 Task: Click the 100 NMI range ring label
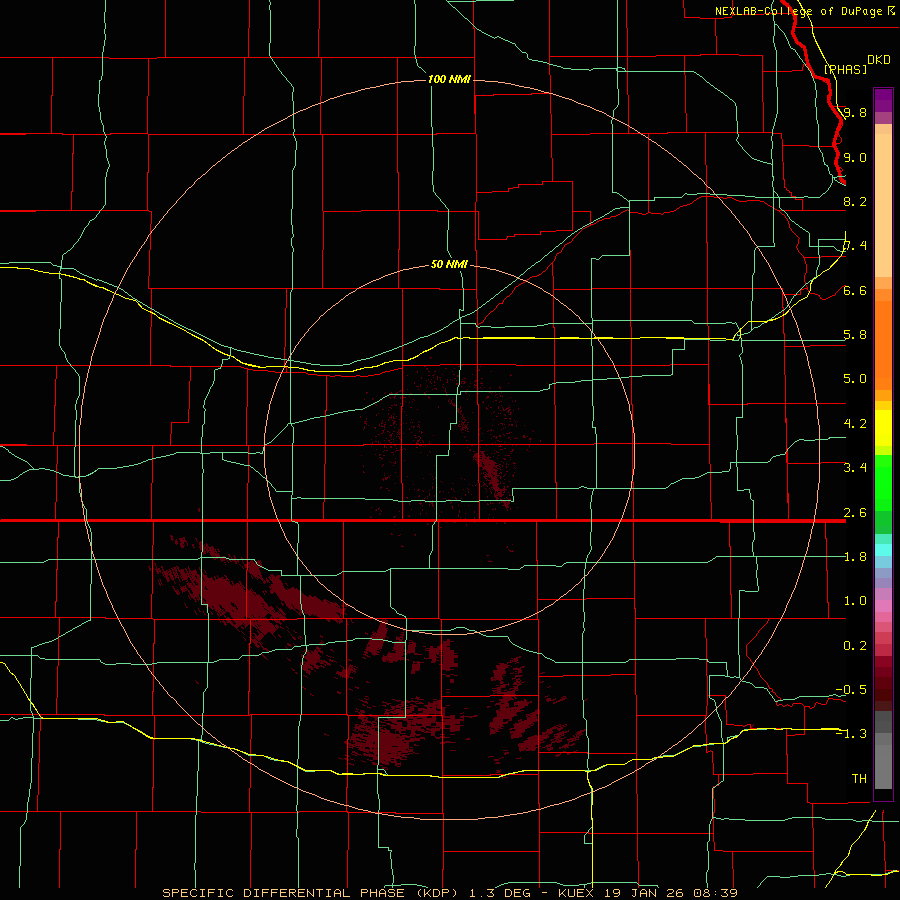(449, 79)
